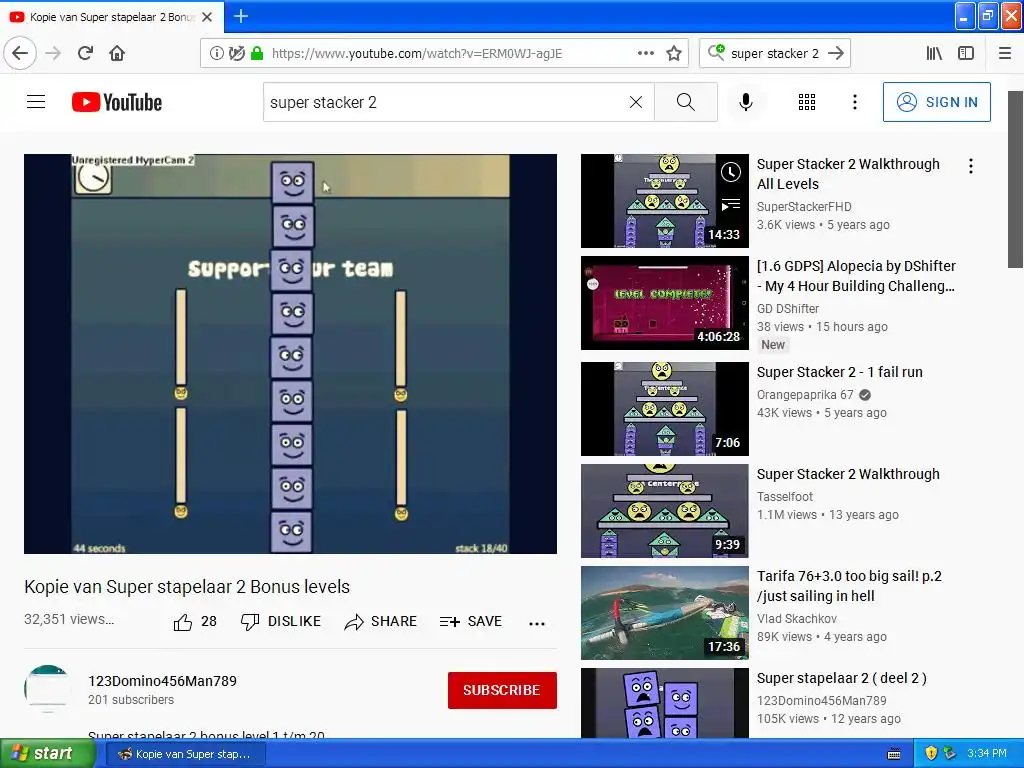Click the page vertical scrollbar thumb
This screenshot has width=1024, height=768.
point(1016,180)
